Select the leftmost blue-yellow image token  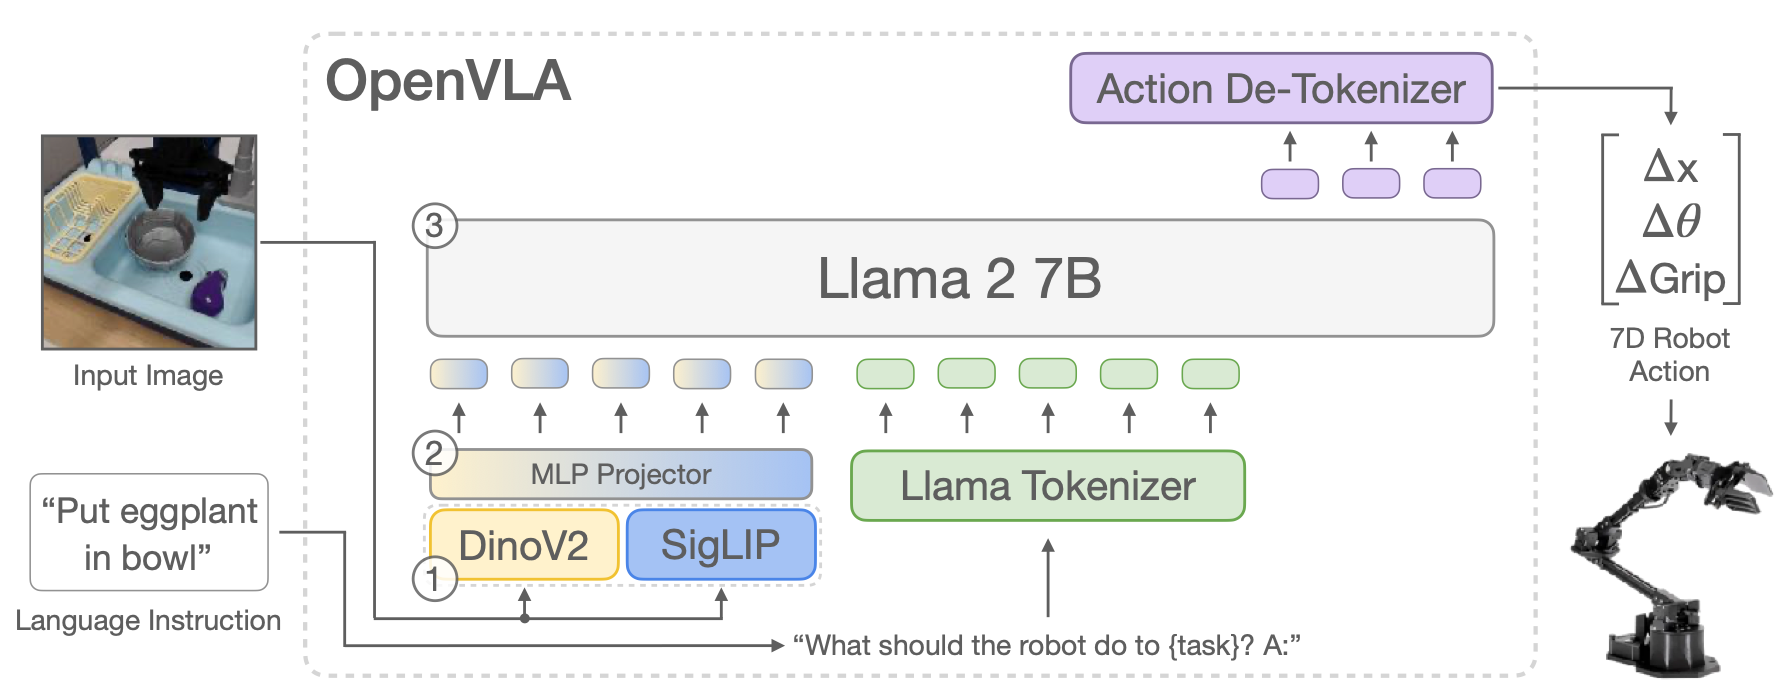coord(459,374)
